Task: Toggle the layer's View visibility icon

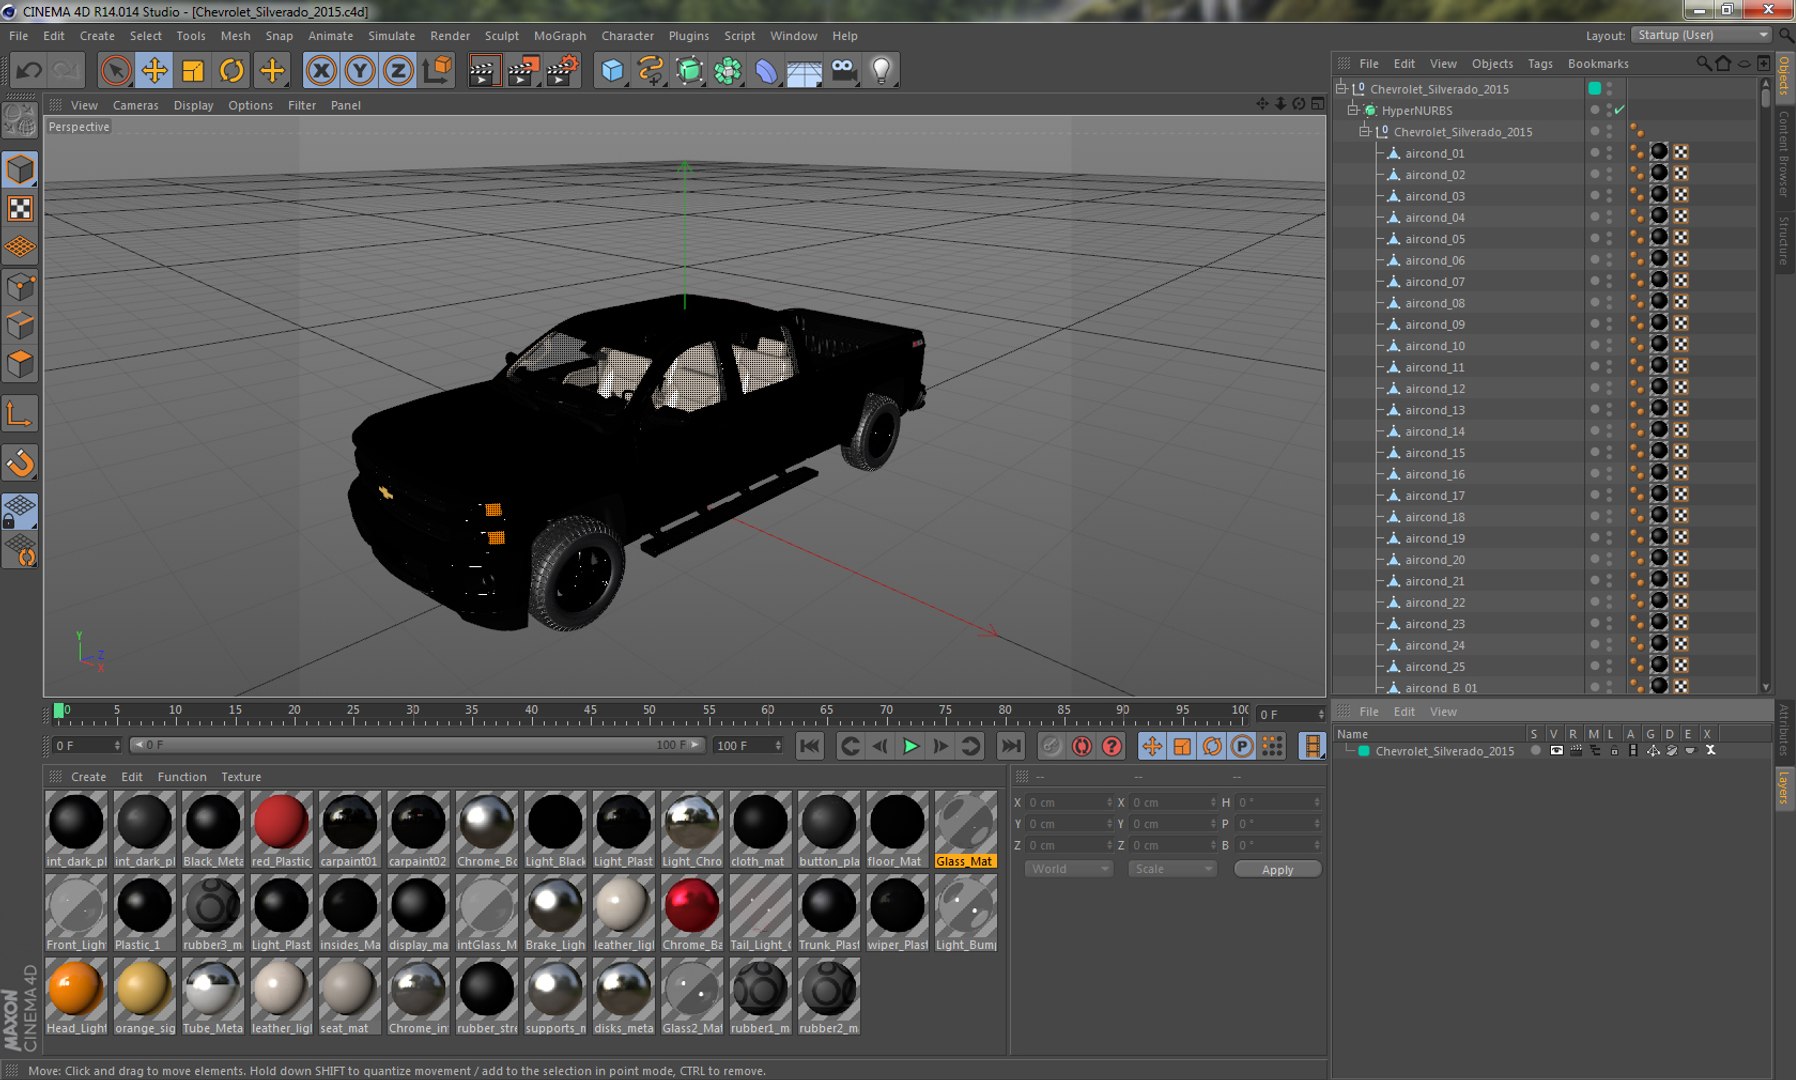Action: (x=1556, y=751)
